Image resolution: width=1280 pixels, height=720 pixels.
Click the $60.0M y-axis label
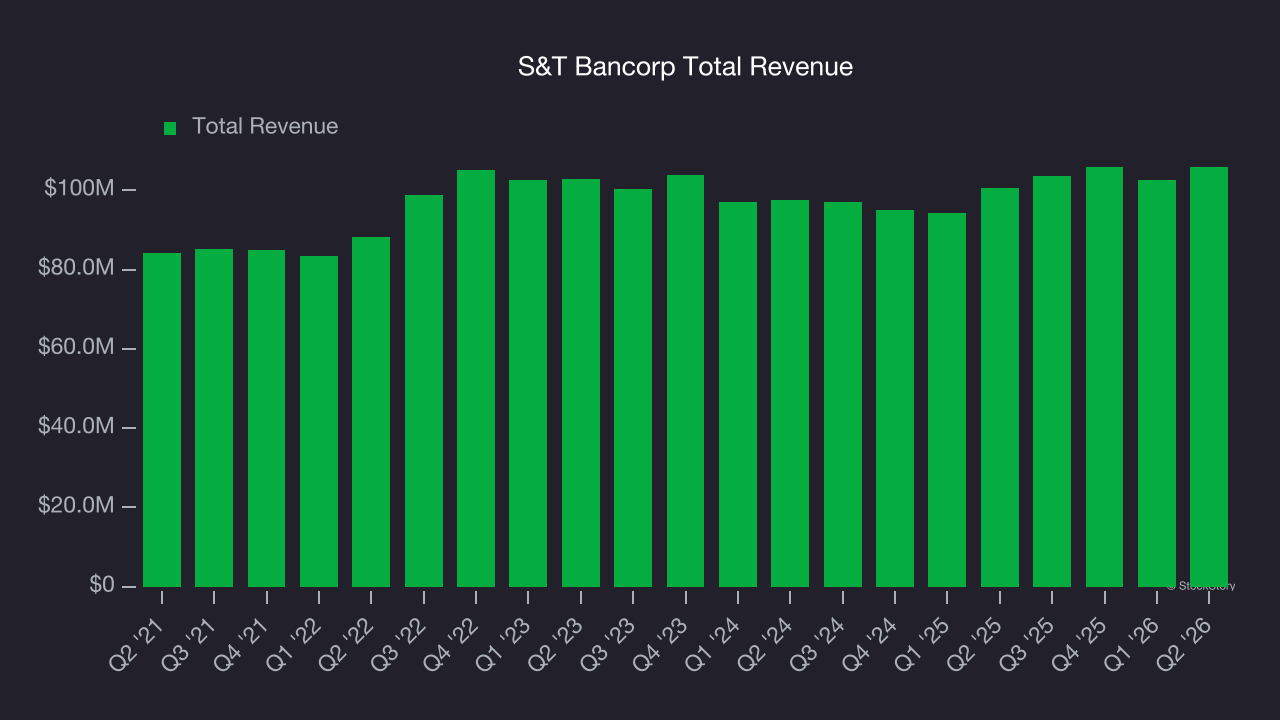[76, 348]
